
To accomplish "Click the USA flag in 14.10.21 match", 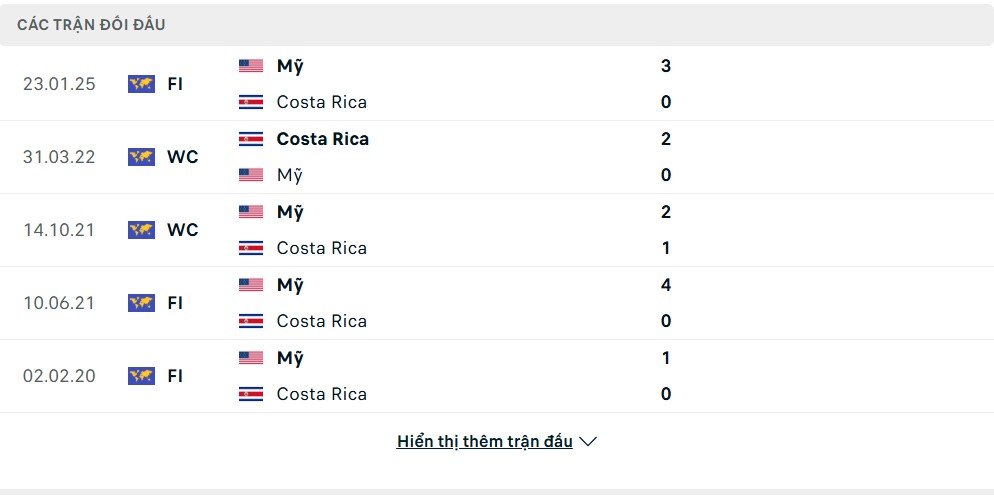I will click(251, 212).
